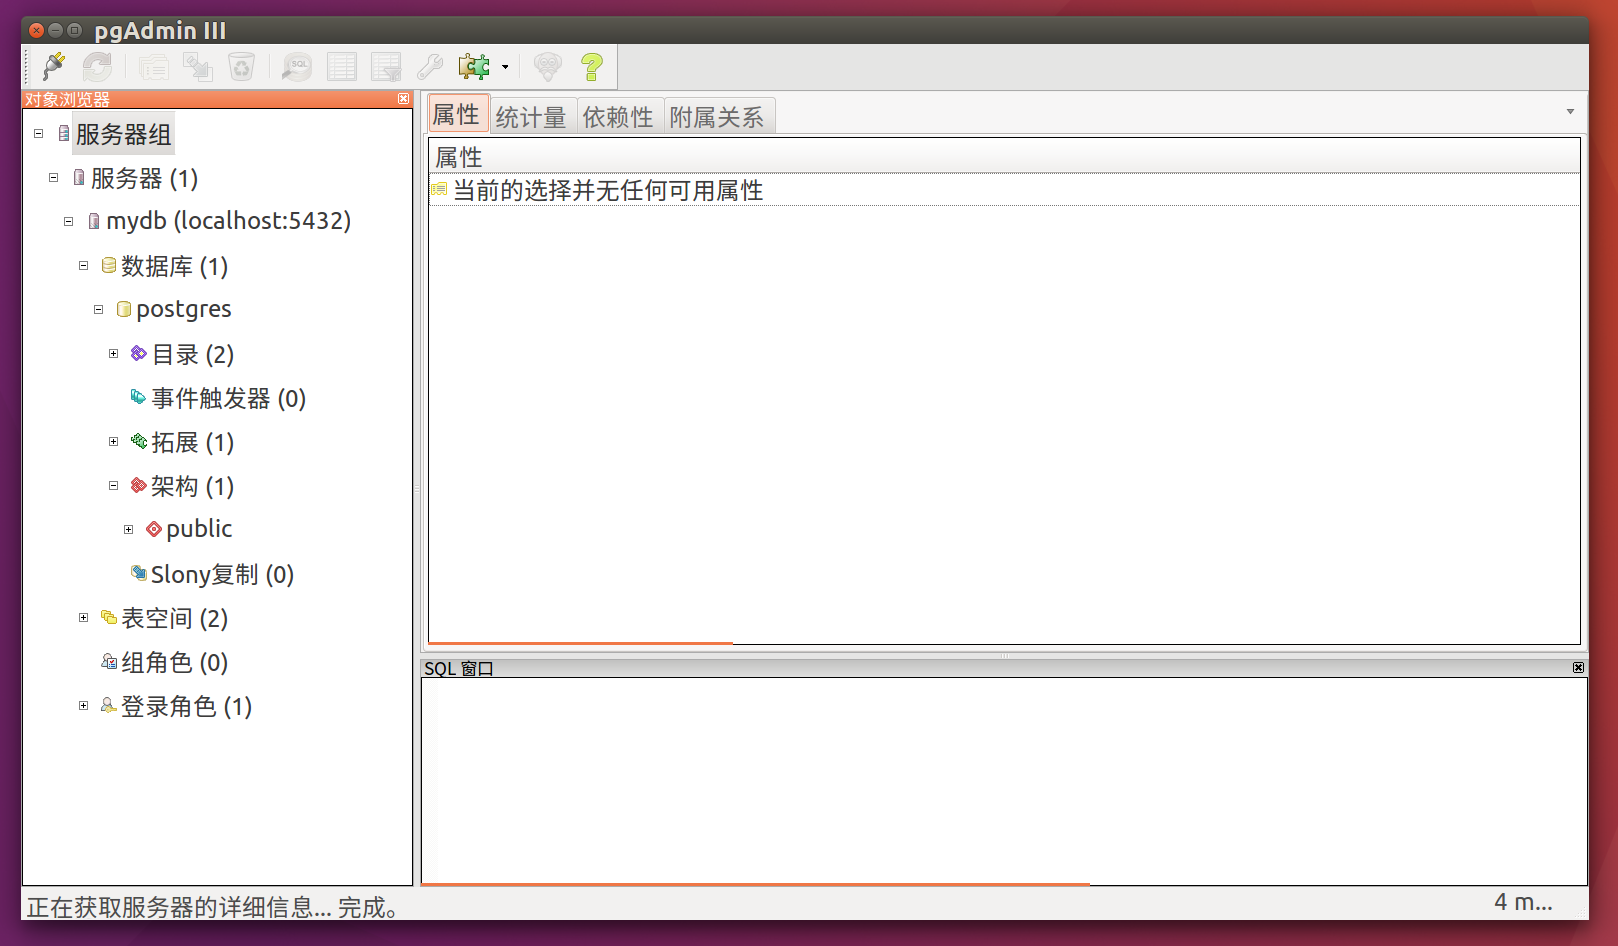Collapse the mydb server node
This screenshot has height=946, width=1618.
[69, 221]
